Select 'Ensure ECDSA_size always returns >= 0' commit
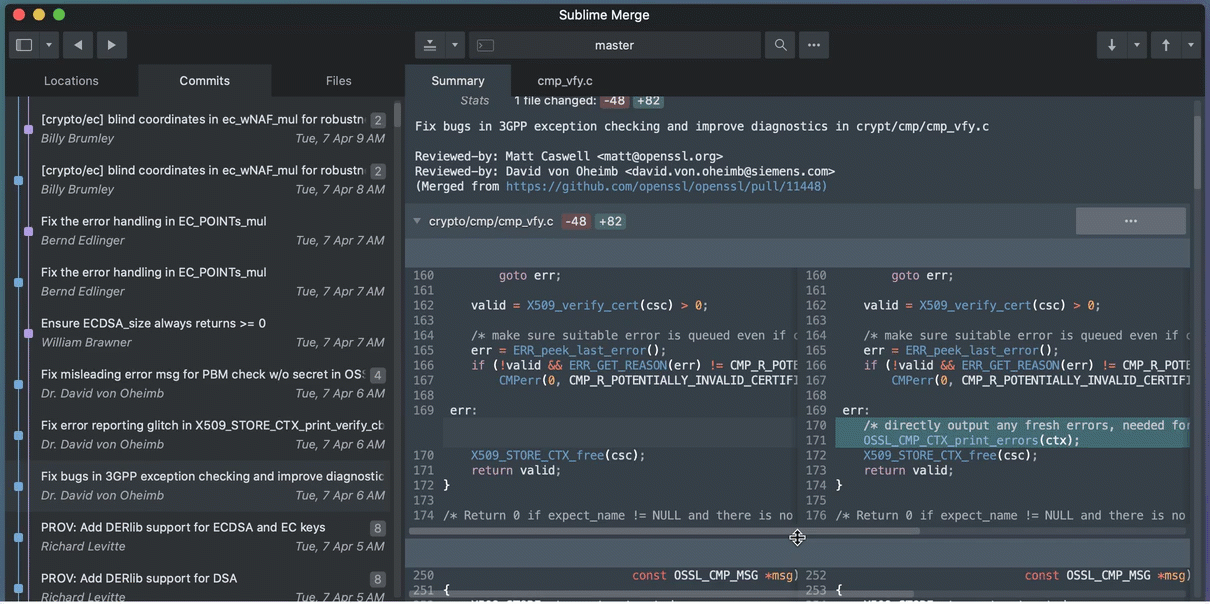Image resolution: width=1210 pixels, height=604 pixels. tap(211, 333)
